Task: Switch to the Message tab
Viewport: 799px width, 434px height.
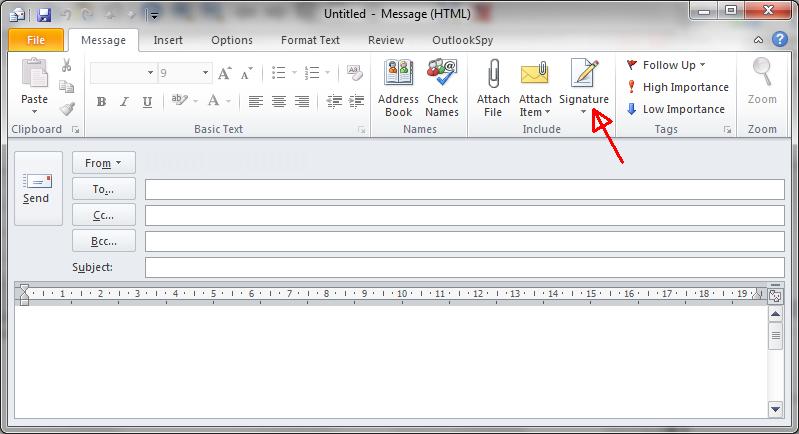Action: click(103, 40)
